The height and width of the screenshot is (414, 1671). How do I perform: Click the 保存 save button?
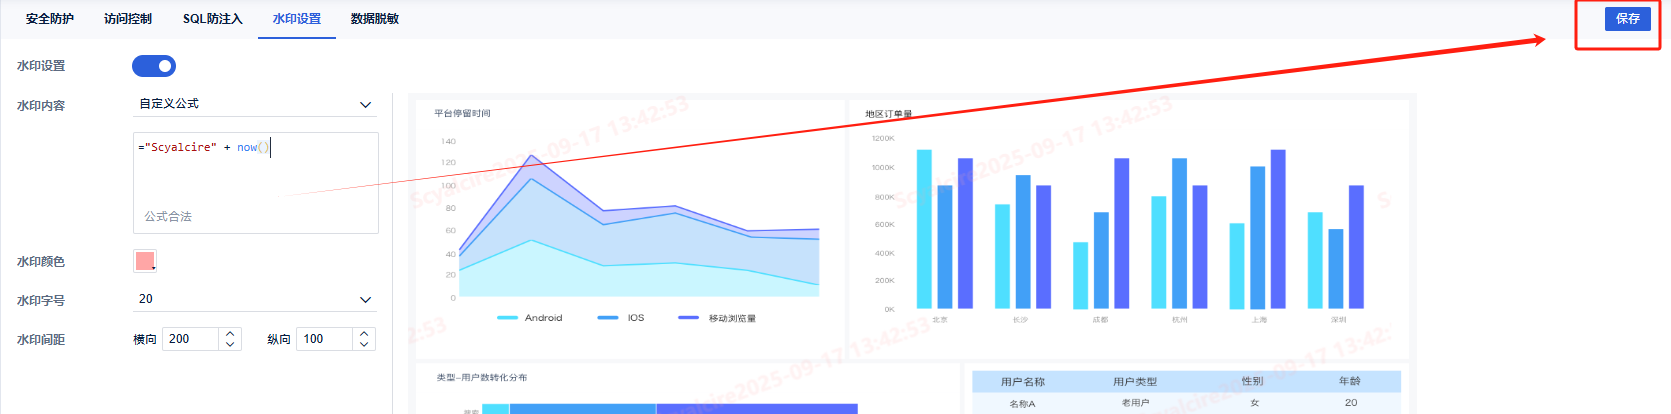click(1627, 19)
